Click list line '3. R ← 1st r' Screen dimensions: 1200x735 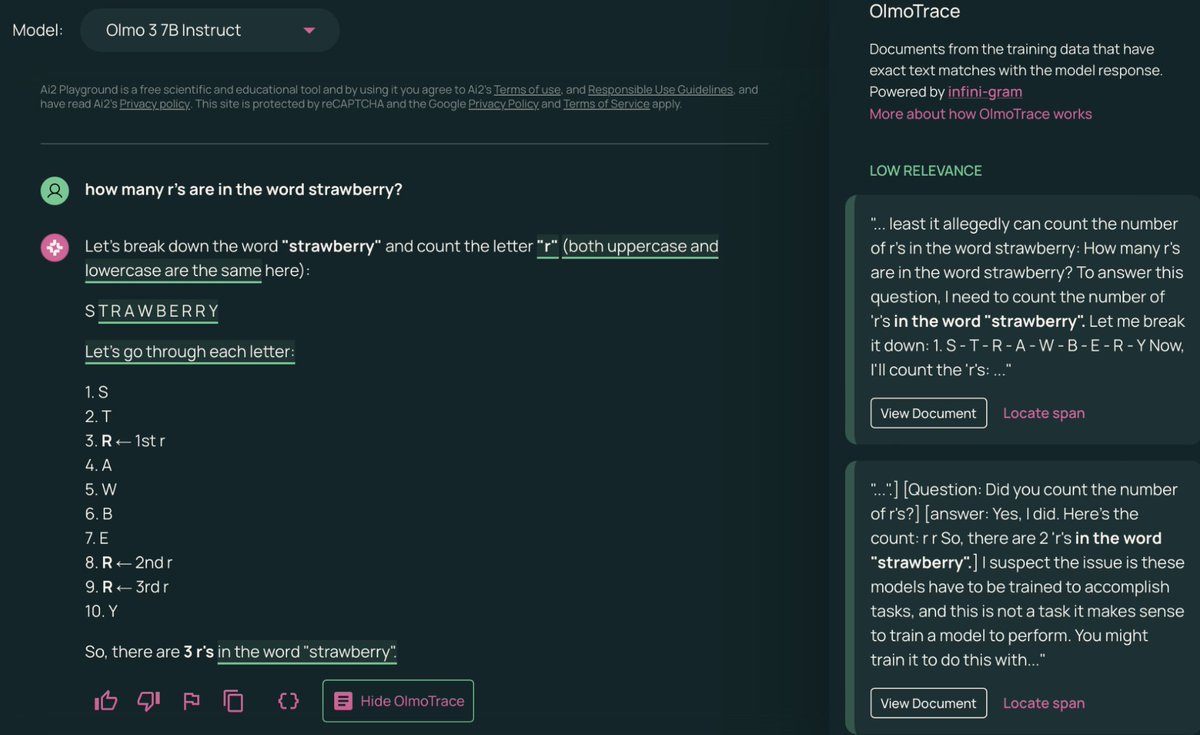coord(125,441)
